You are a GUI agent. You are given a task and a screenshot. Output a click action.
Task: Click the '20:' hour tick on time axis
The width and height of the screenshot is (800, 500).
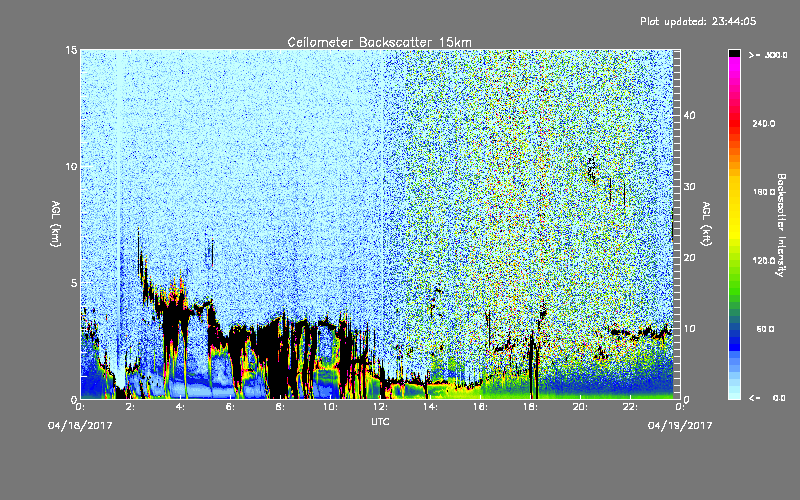580,407
